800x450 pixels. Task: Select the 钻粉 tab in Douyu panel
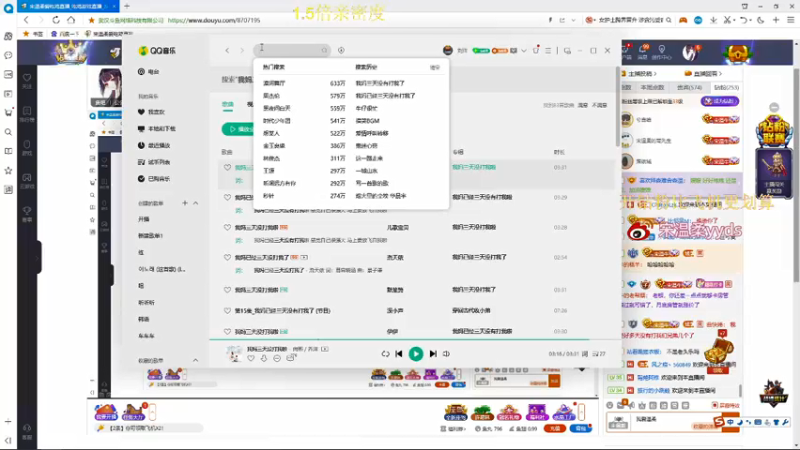click(x=726, y=88)
